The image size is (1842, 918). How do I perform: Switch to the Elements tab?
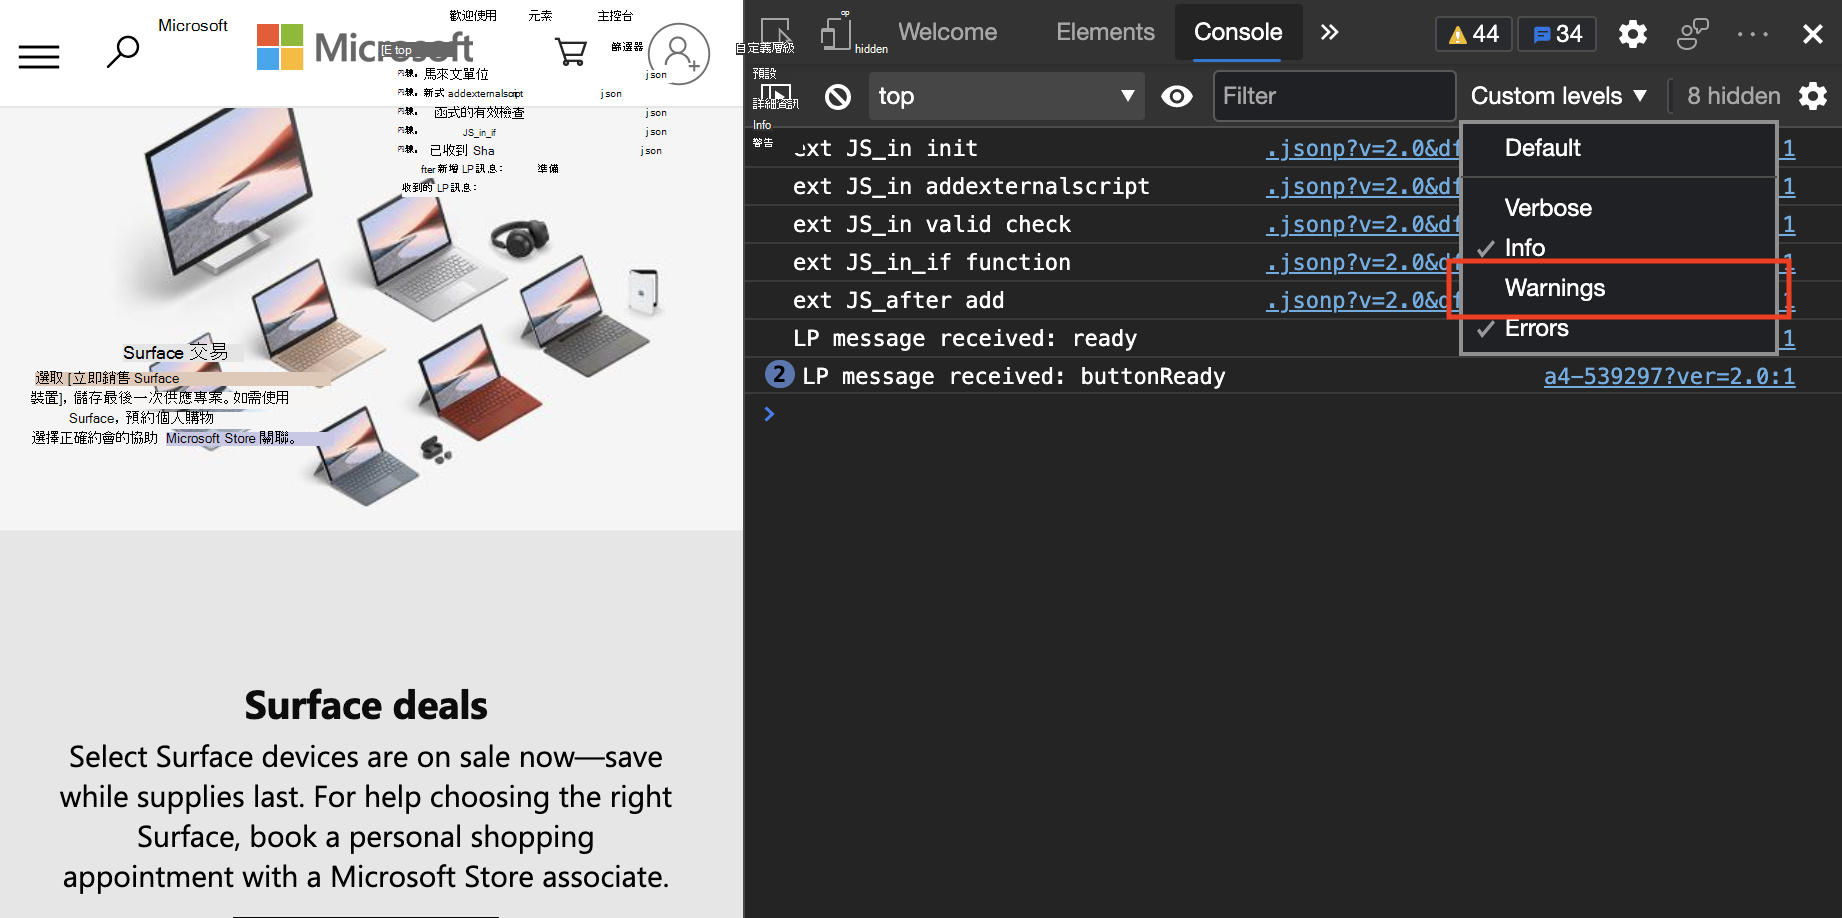[x=1105, y=32]
